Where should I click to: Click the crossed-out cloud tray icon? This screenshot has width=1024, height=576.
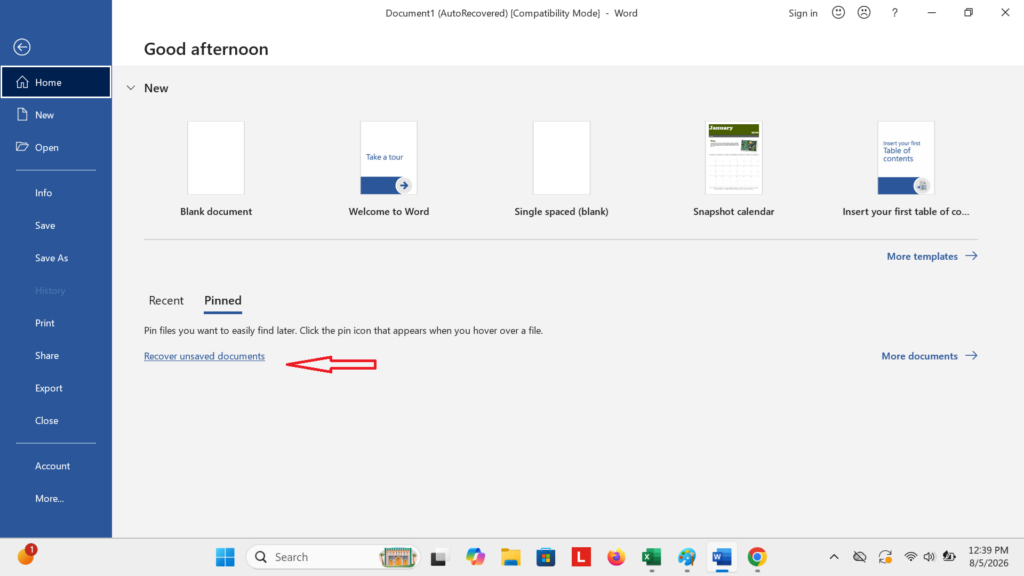click(x=859, y=557)
